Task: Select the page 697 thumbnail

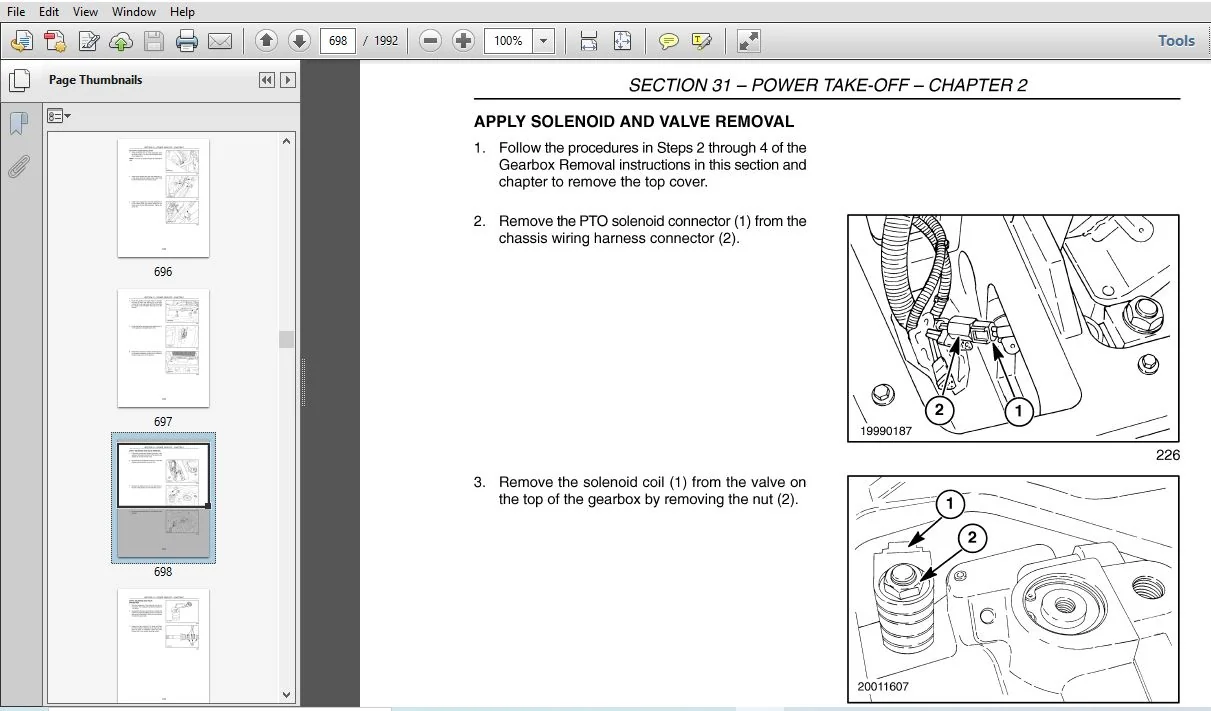Action: (163, 348)
